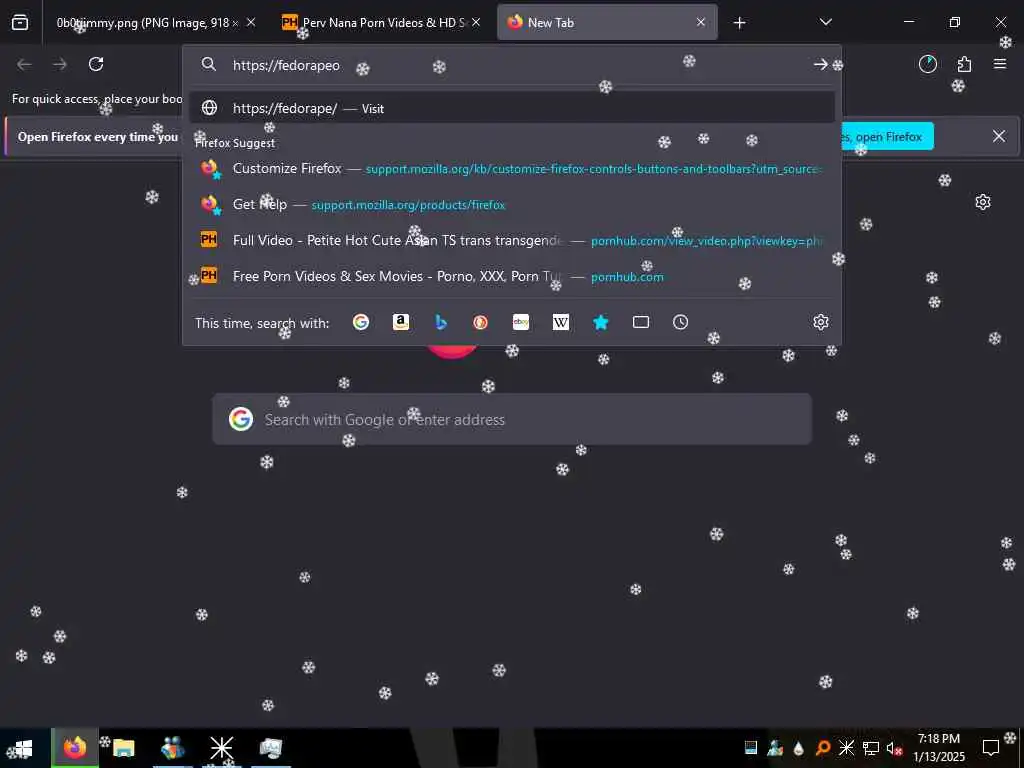The image size is (1024, 768).
Task: Search within Bookmarks star icon
Action: (x=601, y=322)
